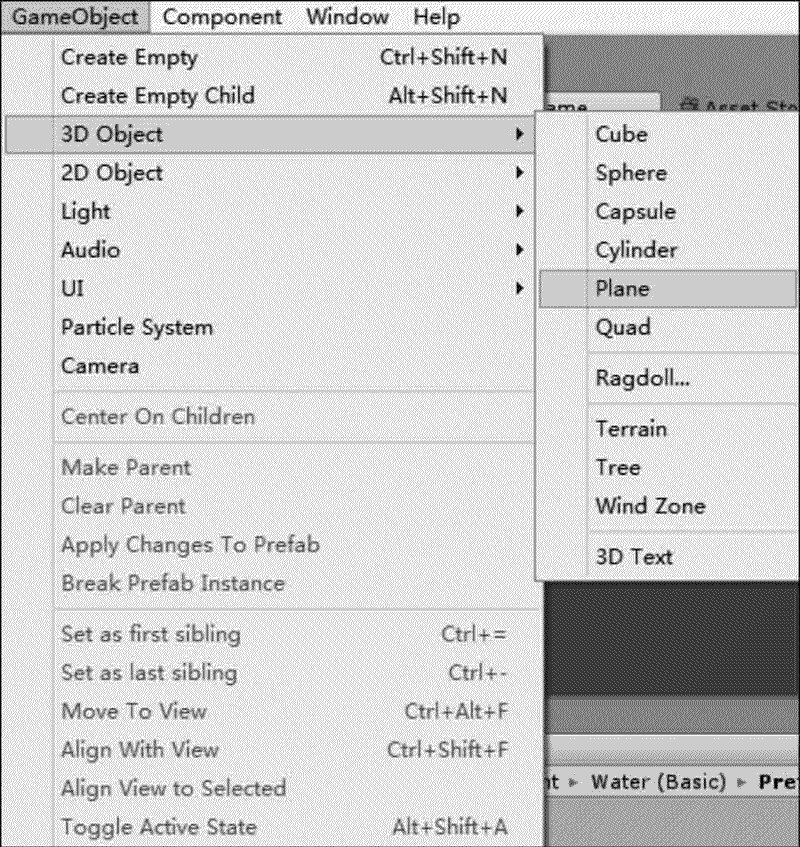Open the Ragdoll wizard entry
This screenshot has width=800, height=847.
(642, 378)
